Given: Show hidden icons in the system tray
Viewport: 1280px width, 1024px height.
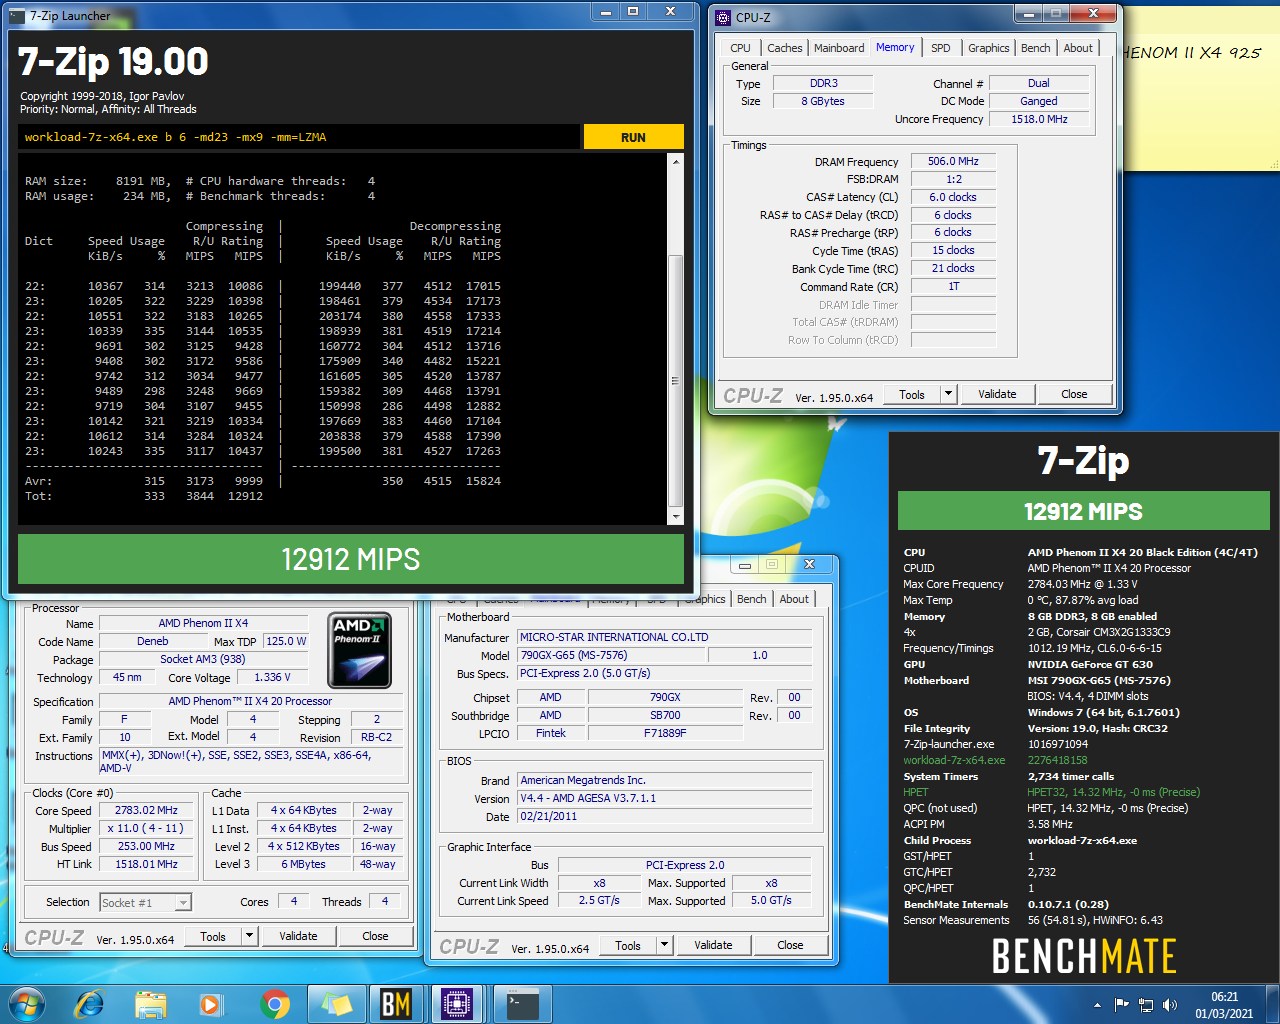Looking at the screenshot, I should (x=1098, y=1004).
